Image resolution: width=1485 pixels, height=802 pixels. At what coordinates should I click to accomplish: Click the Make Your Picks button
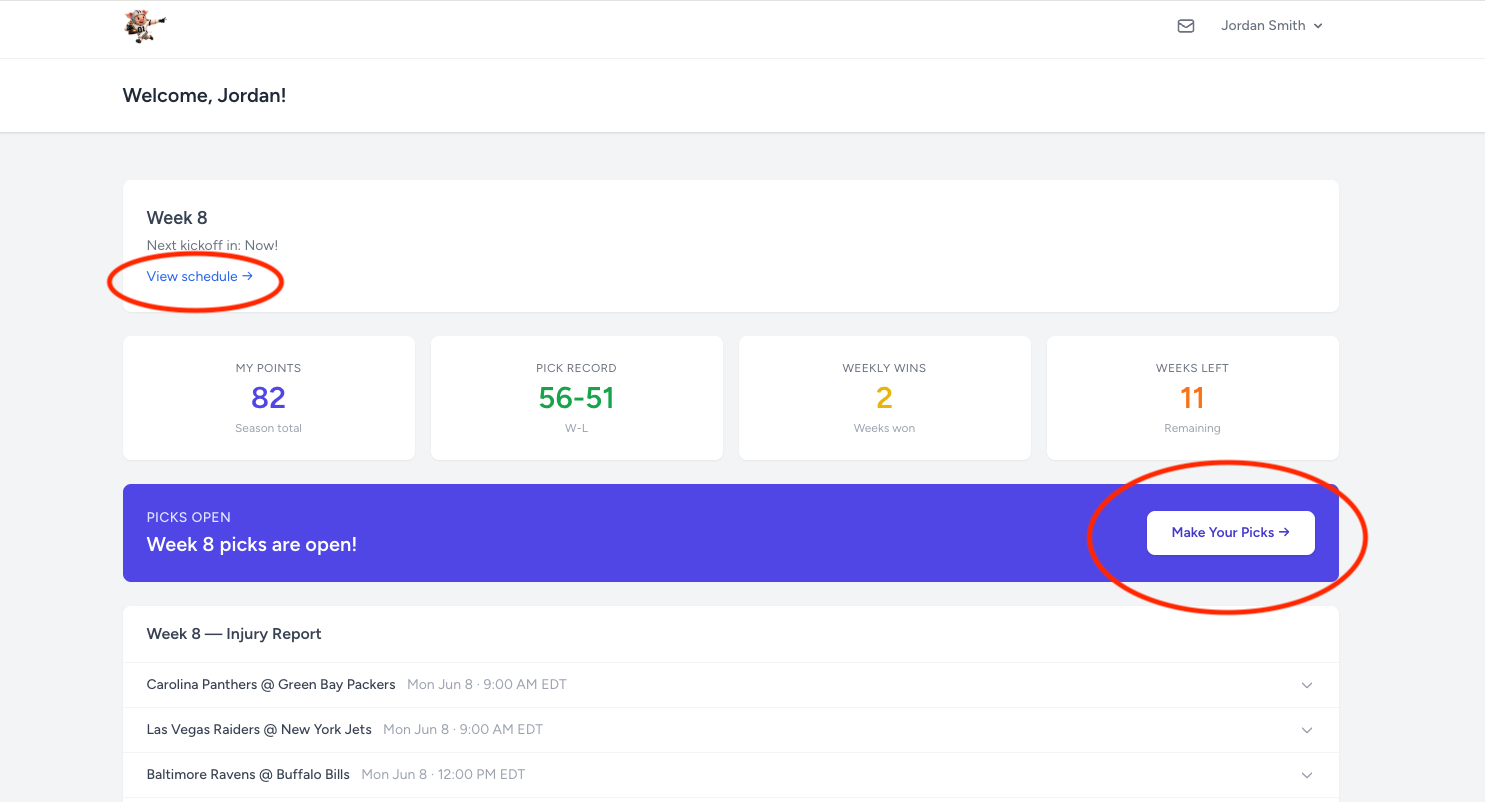point(1230,533)
